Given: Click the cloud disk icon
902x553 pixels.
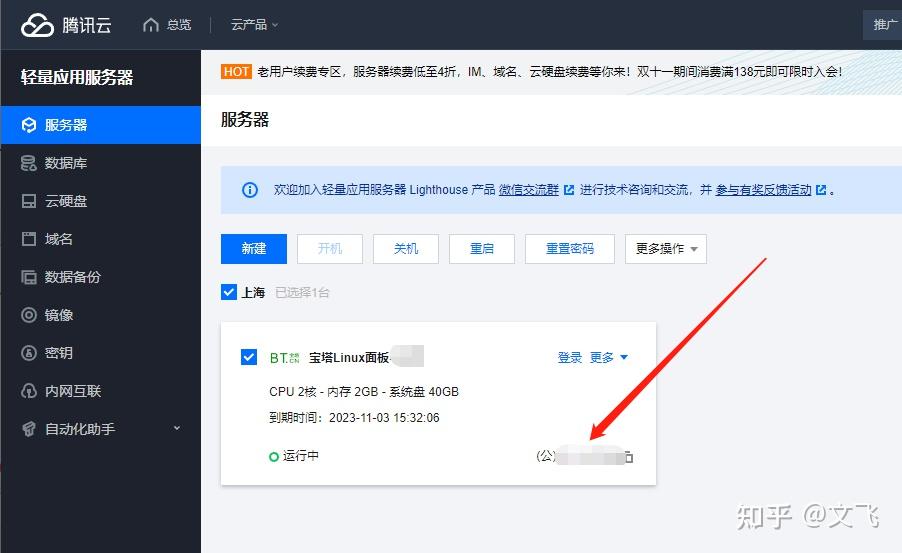Looking at the screenshot, I should tap(29, 201).
